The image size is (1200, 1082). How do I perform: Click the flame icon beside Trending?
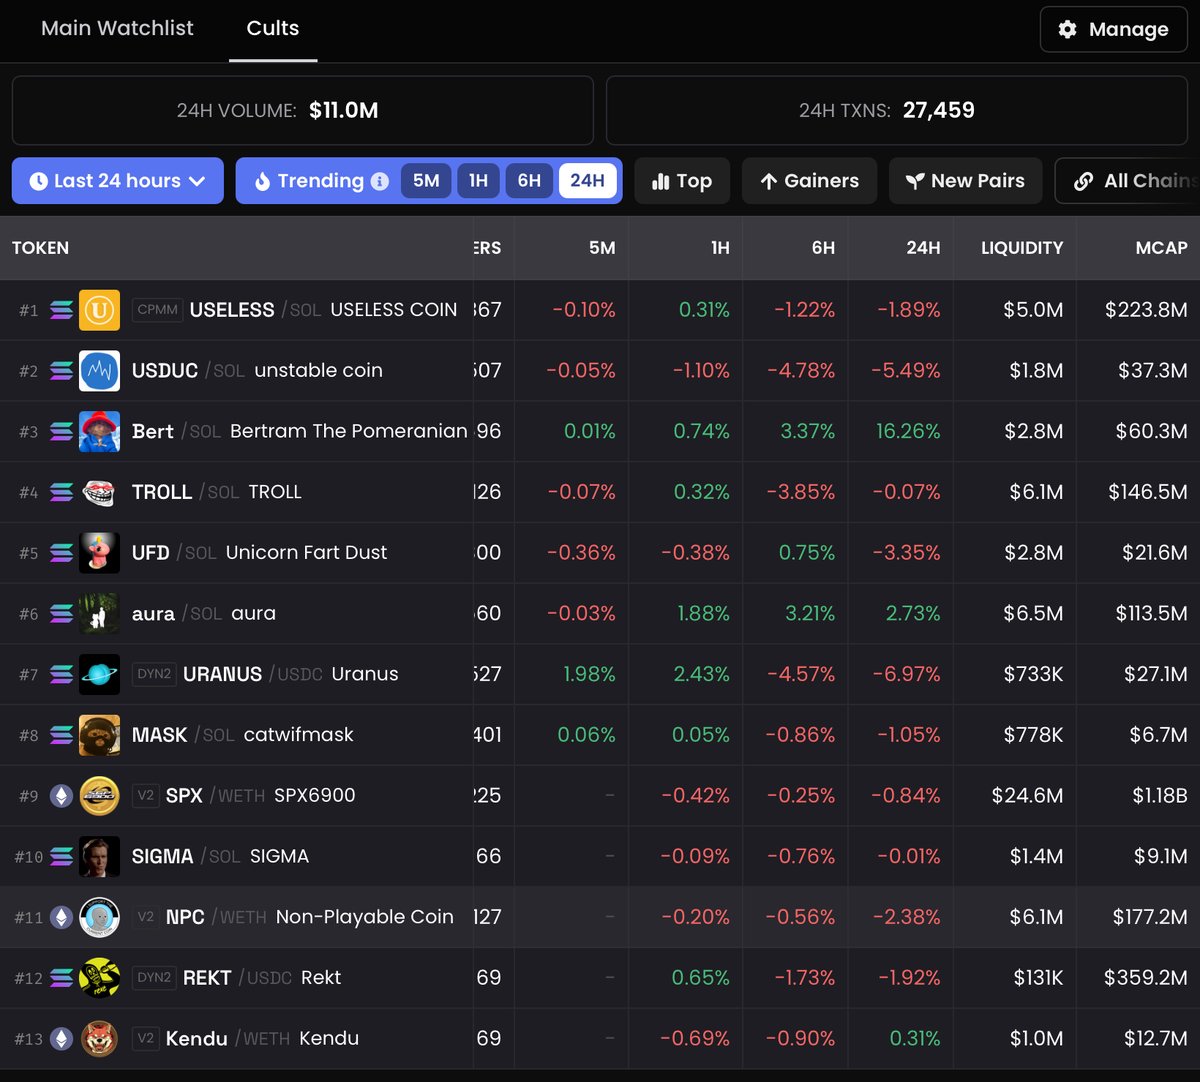[x=262, y=181]
